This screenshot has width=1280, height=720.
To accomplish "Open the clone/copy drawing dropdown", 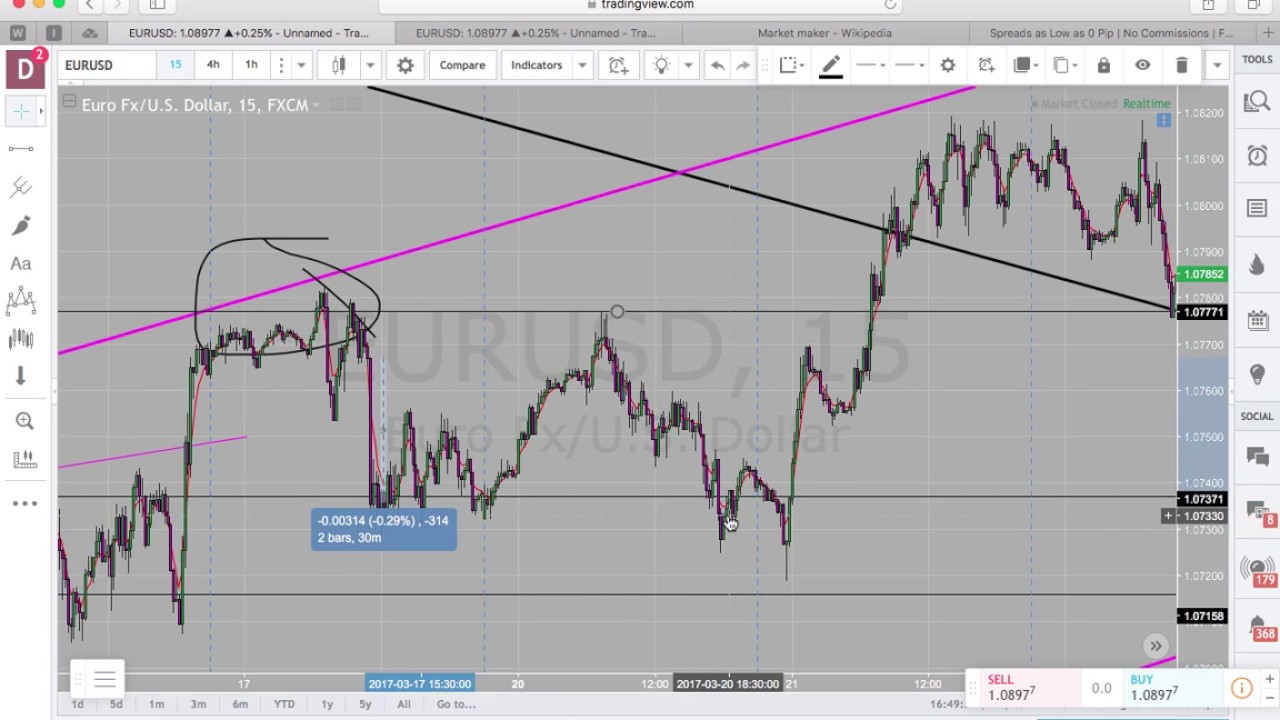I will 1066,65.
